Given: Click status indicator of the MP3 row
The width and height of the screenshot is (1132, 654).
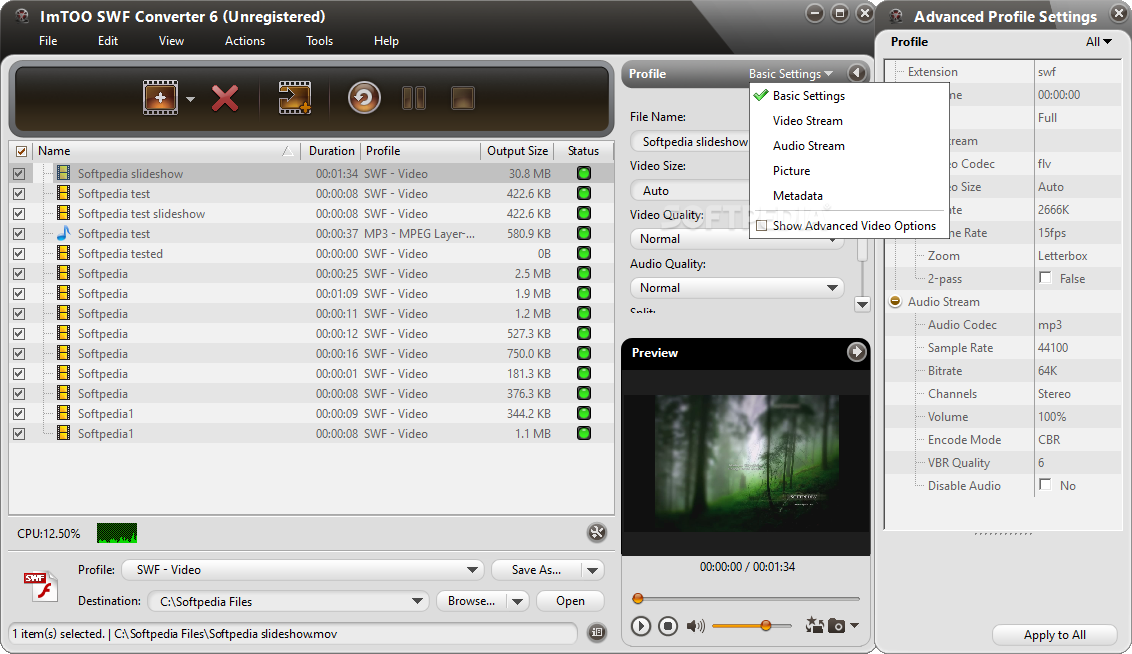Looking at the screenshot, I should point(583,233).
